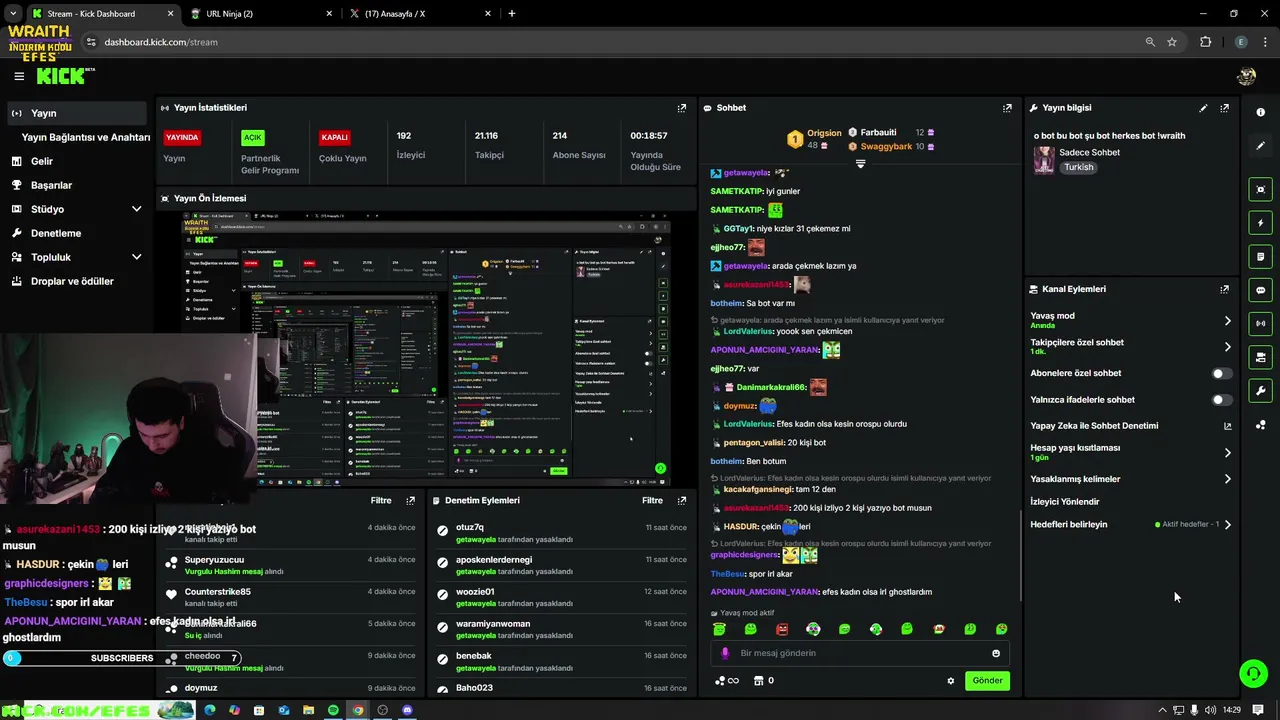
Task: Bookmark this page with star icon
Action: tap(1172, 42)
